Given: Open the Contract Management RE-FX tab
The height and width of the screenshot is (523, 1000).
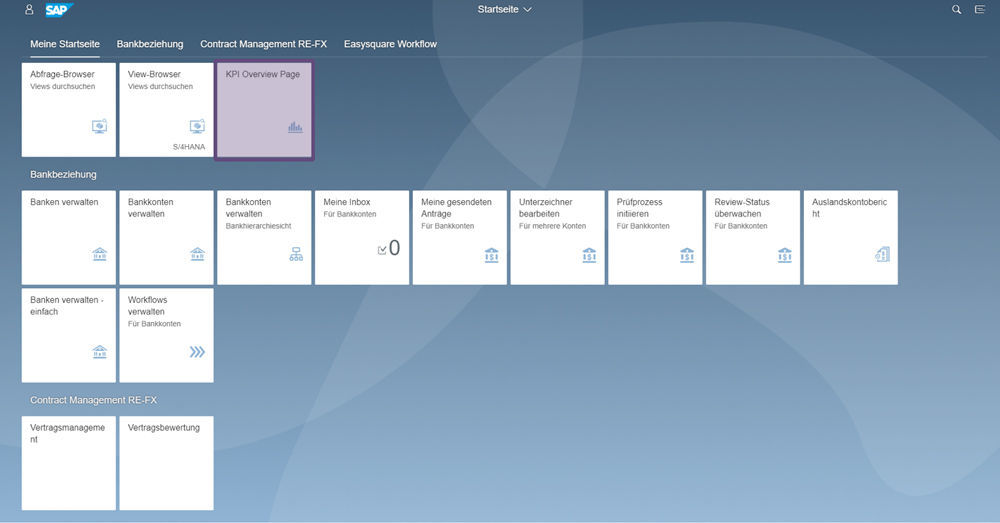Looking at the screenshot, I should [x=263, y=44].
